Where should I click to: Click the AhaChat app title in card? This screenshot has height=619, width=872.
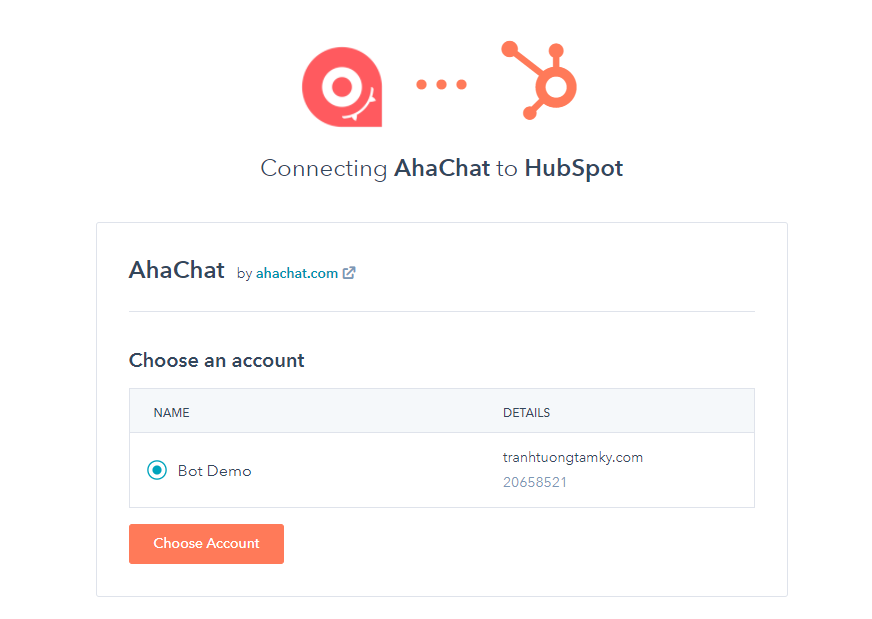tap(177, 270)
